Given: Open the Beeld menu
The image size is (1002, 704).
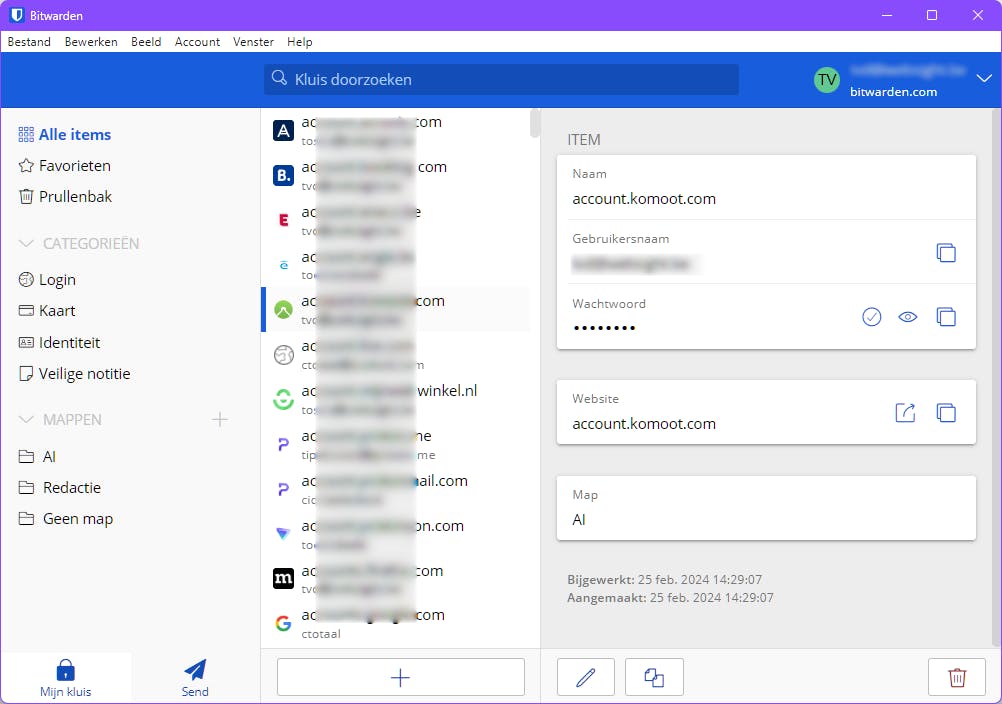Looking at the screenshot, I should pyautogui.click(x=146, y=42).
